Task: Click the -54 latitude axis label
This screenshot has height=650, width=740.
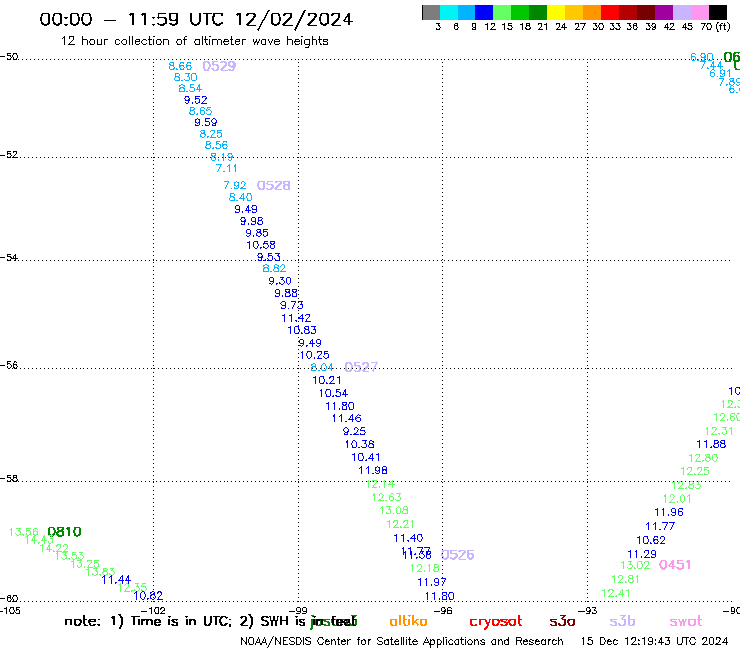Action: [9, 257]
